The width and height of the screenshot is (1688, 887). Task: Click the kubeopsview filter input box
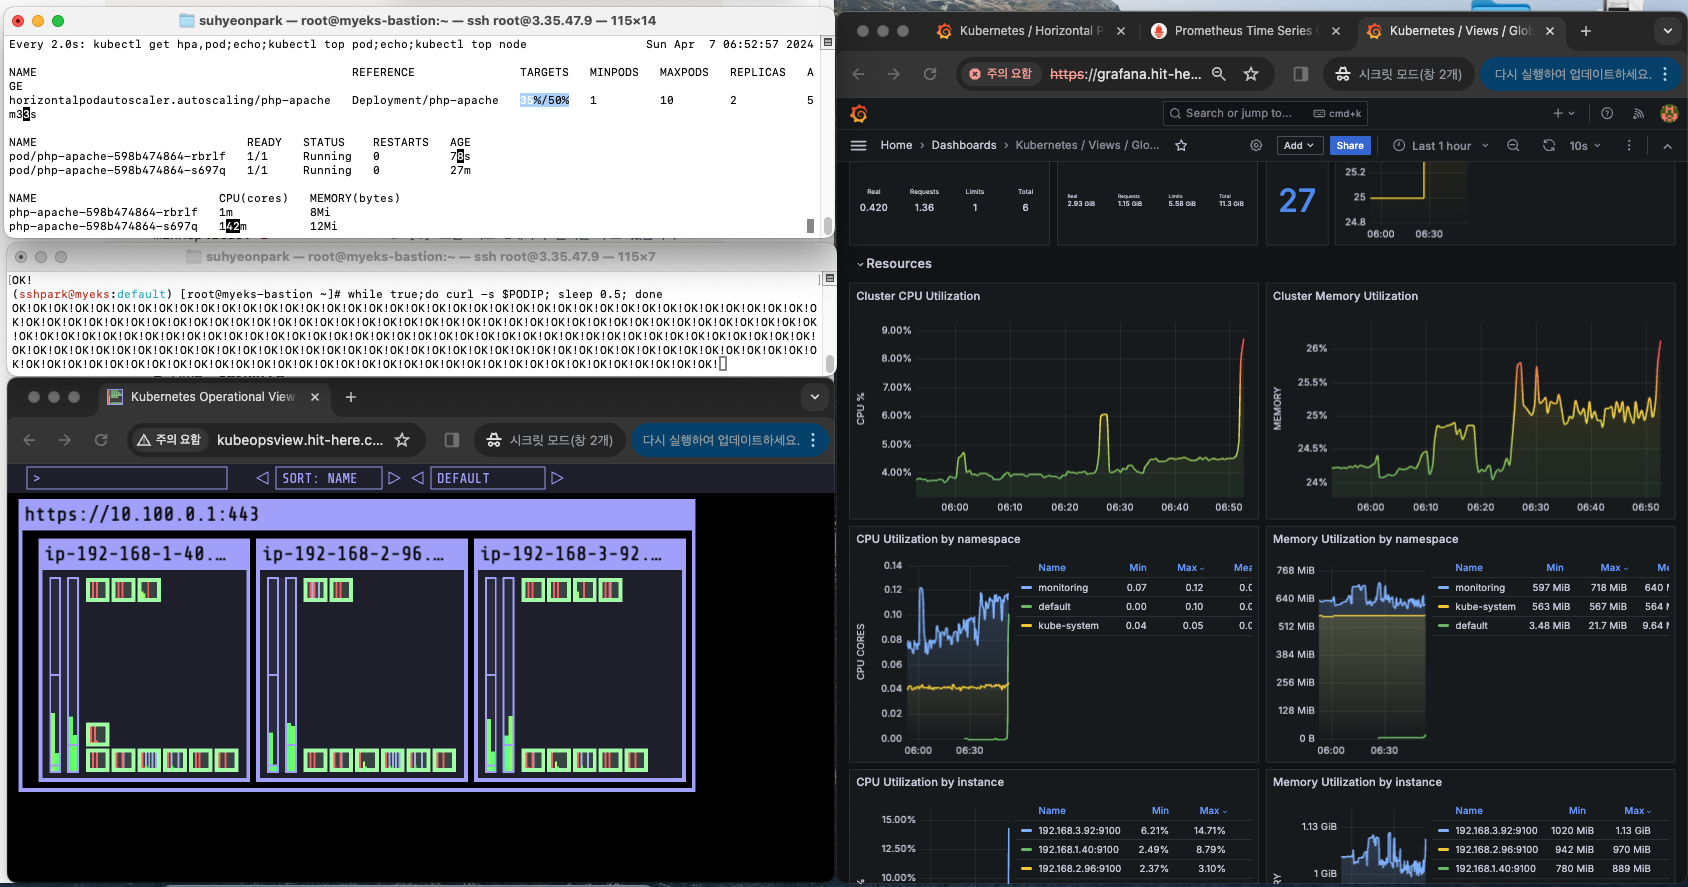click(127, 478)
